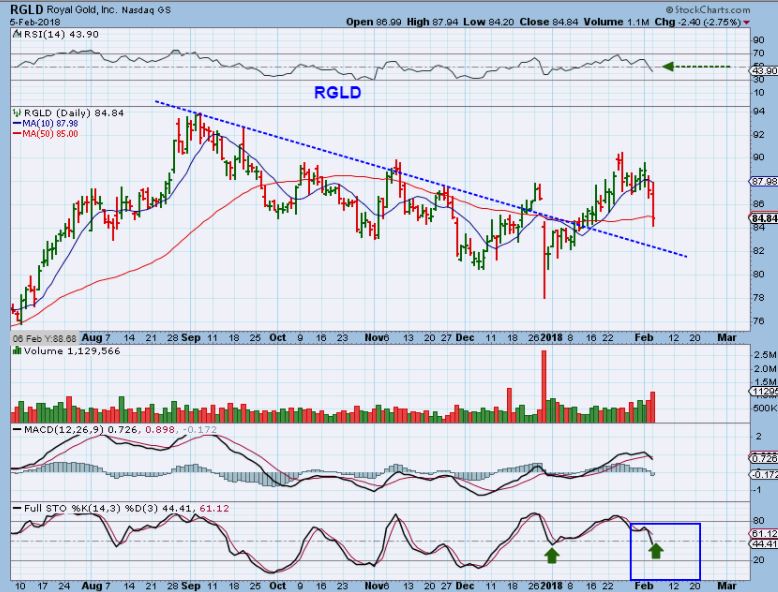778x592 pixels.
Task: Click the -1 label on MACD axis
Action: pos(757,490)
